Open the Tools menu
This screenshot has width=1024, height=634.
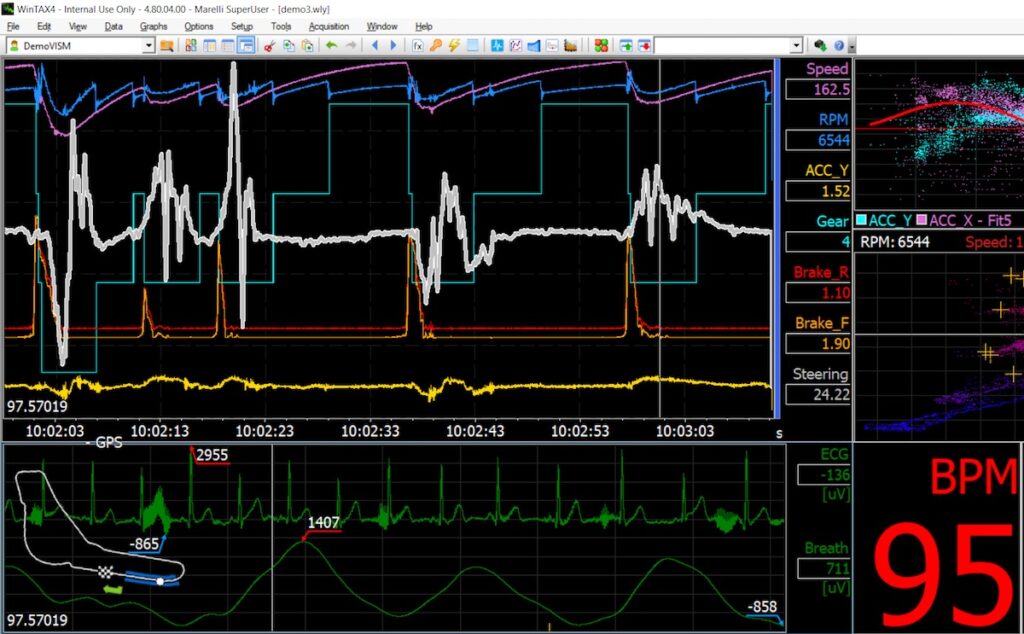[281, 26]
